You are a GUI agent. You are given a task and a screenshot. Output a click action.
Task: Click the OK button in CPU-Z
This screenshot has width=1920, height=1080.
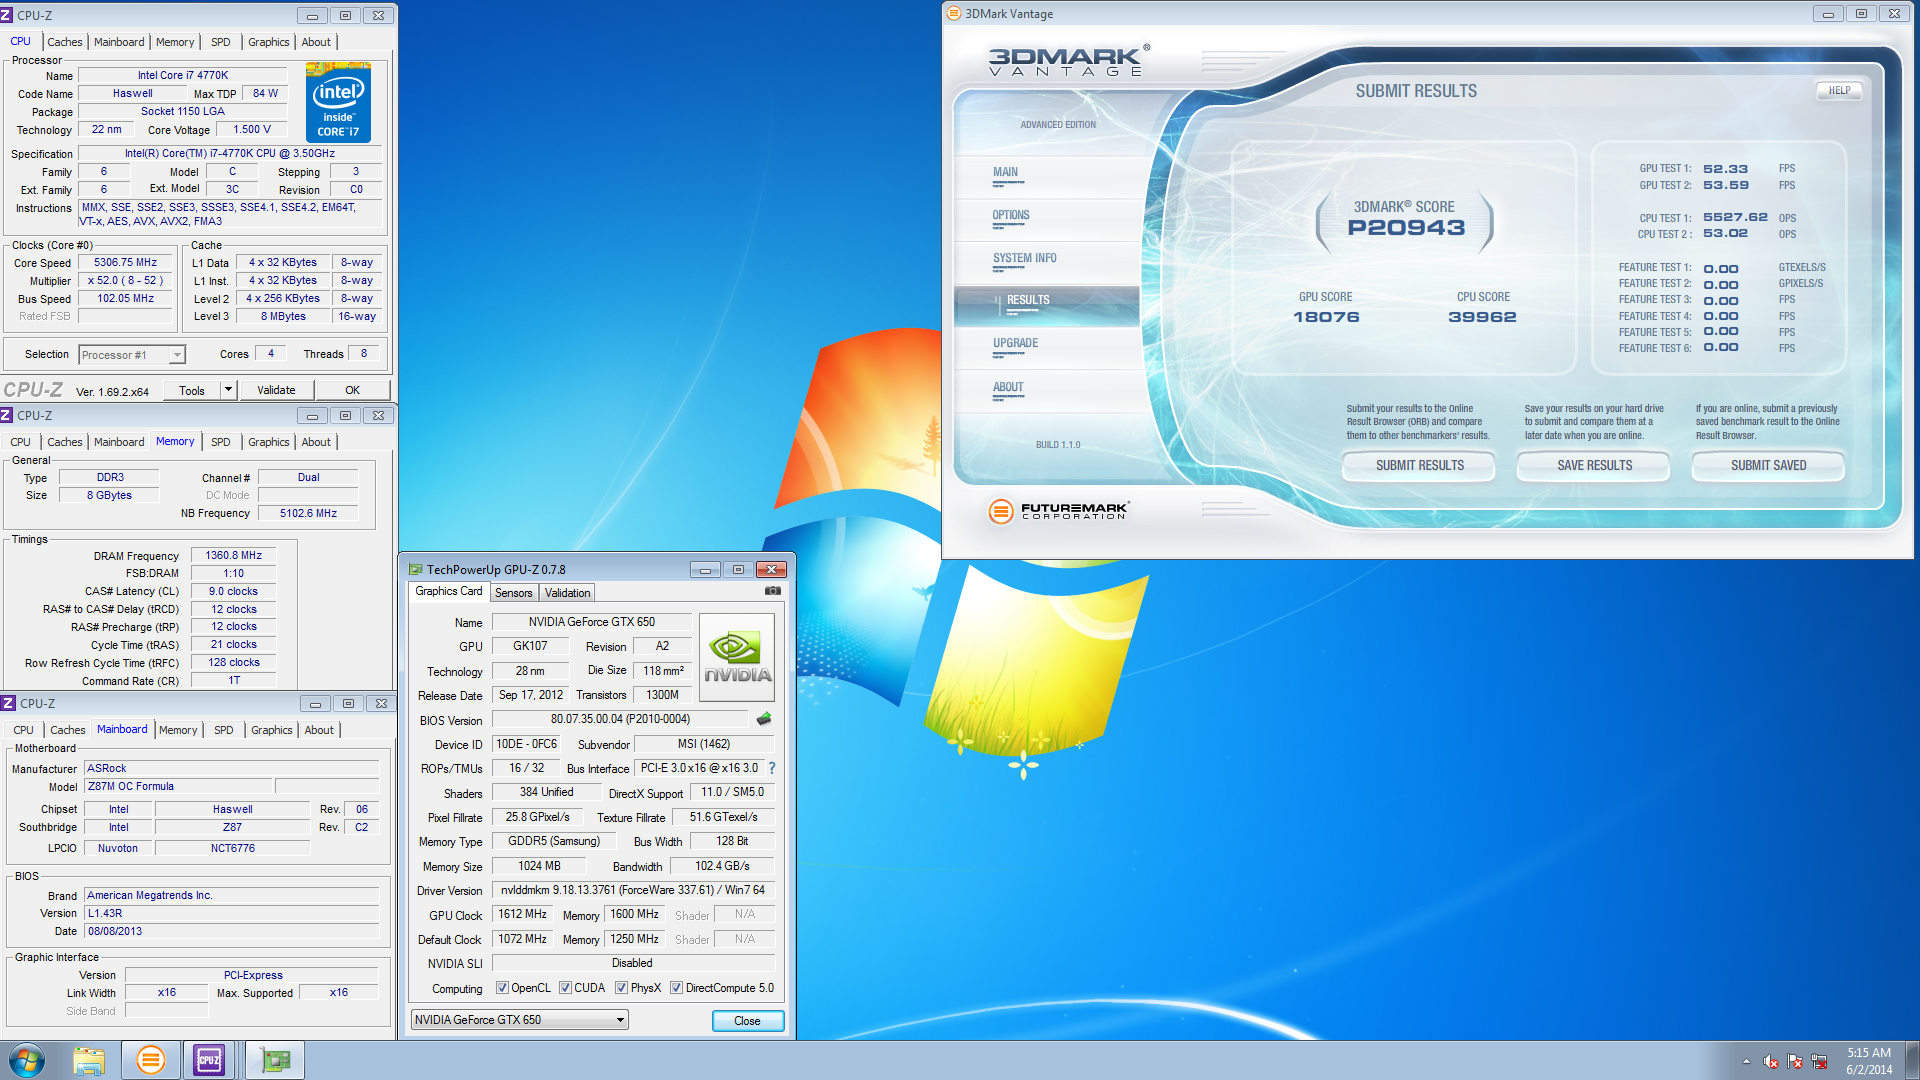point(352,390)
